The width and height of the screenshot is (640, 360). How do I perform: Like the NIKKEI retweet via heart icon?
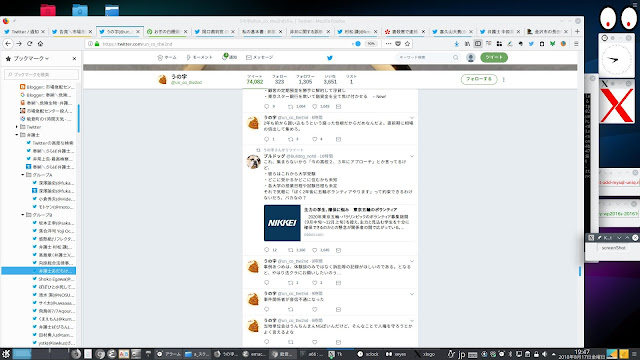click(x=315, y=250)
